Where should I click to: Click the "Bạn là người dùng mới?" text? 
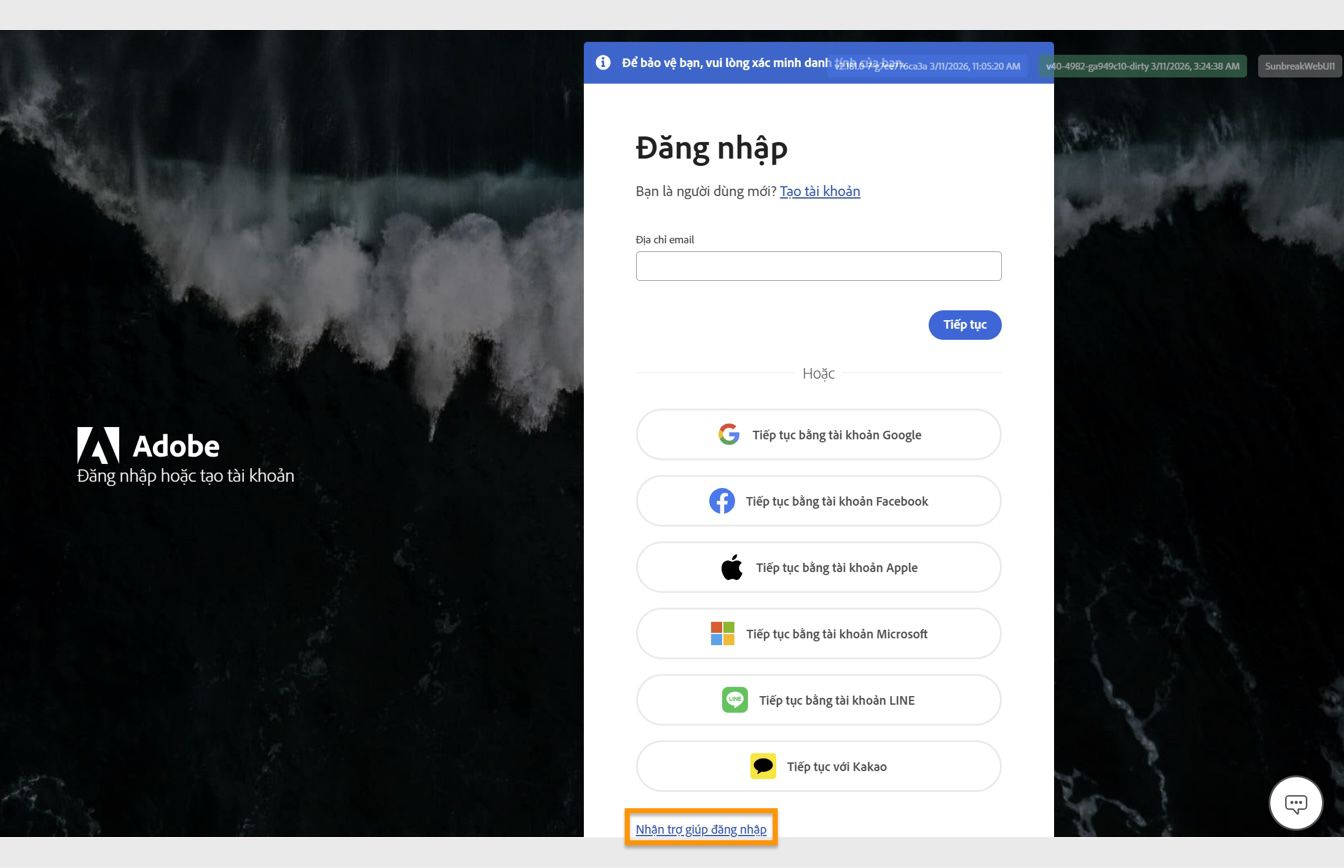click(706, 191)
